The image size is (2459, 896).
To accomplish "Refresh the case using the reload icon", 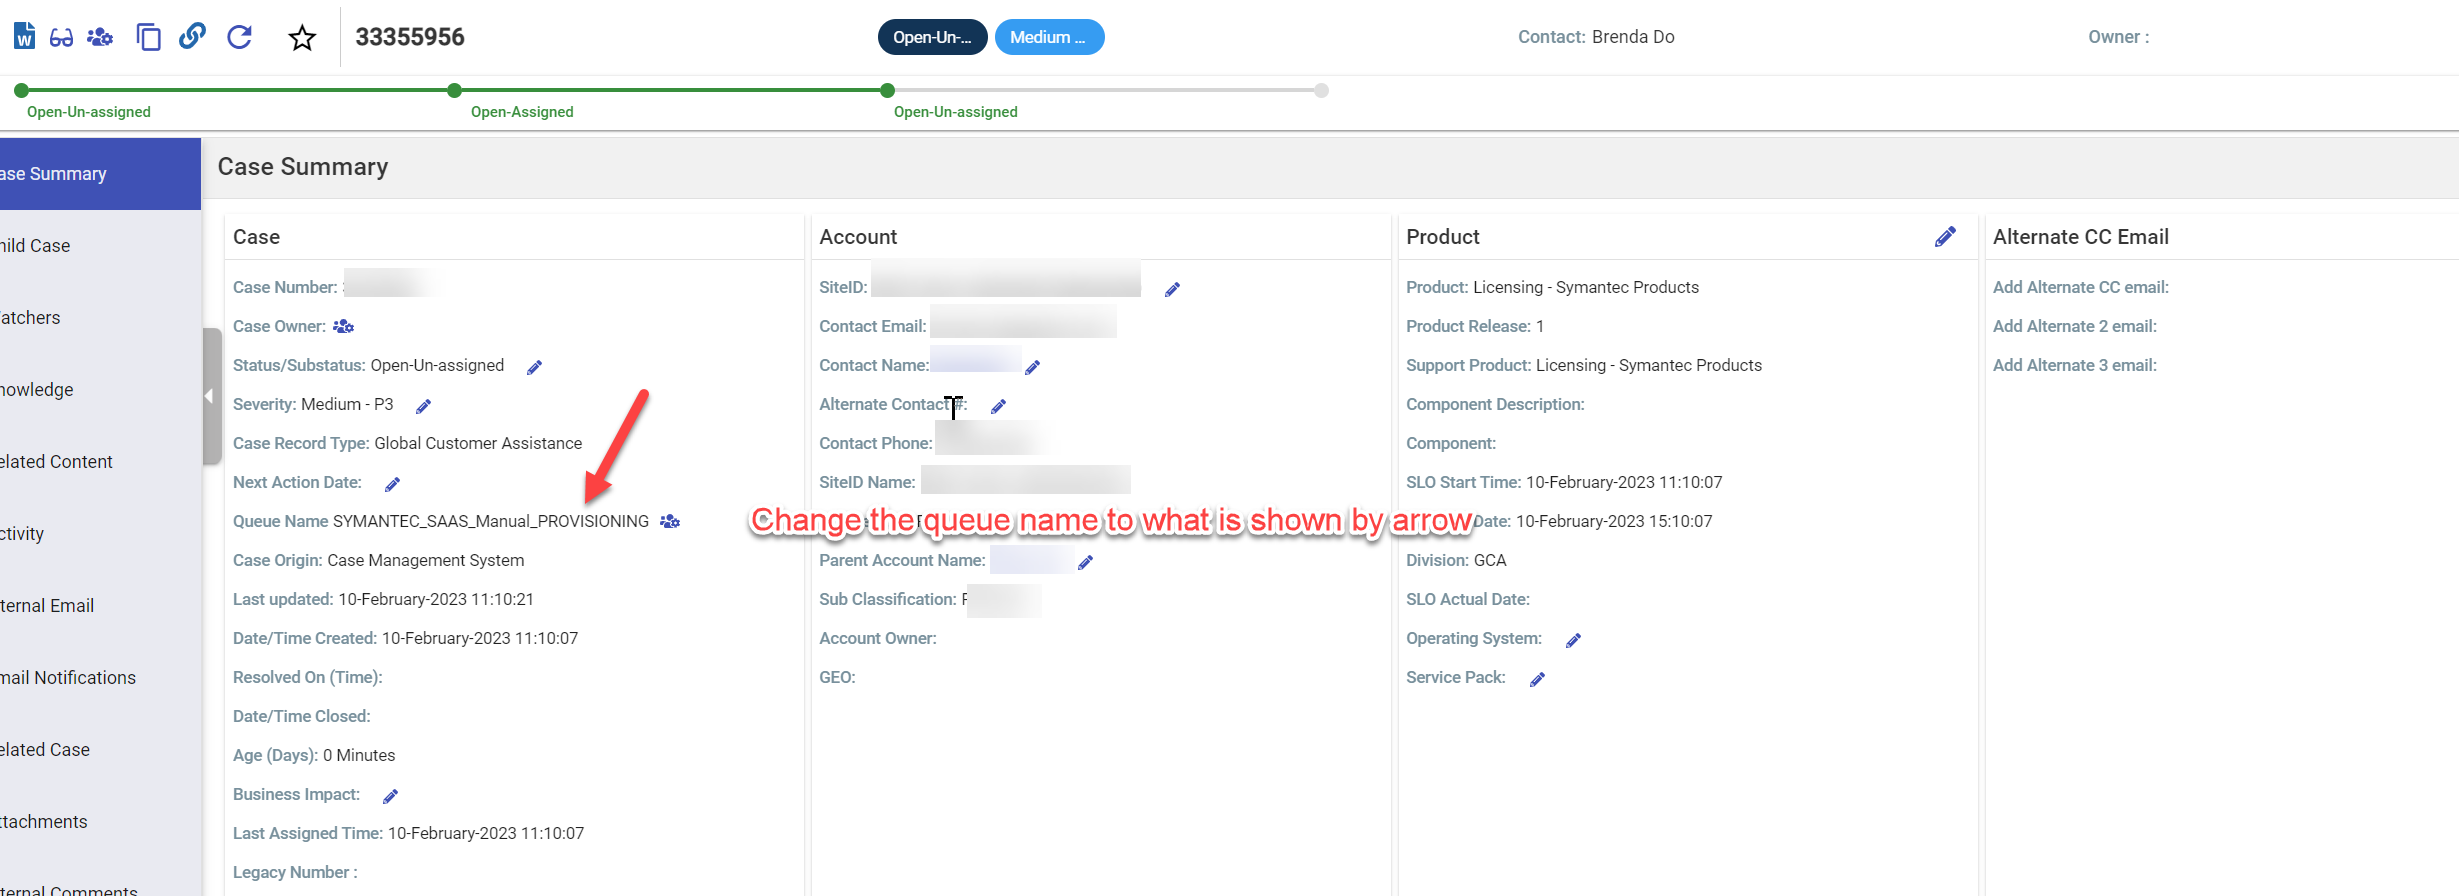I will point(239,38).
